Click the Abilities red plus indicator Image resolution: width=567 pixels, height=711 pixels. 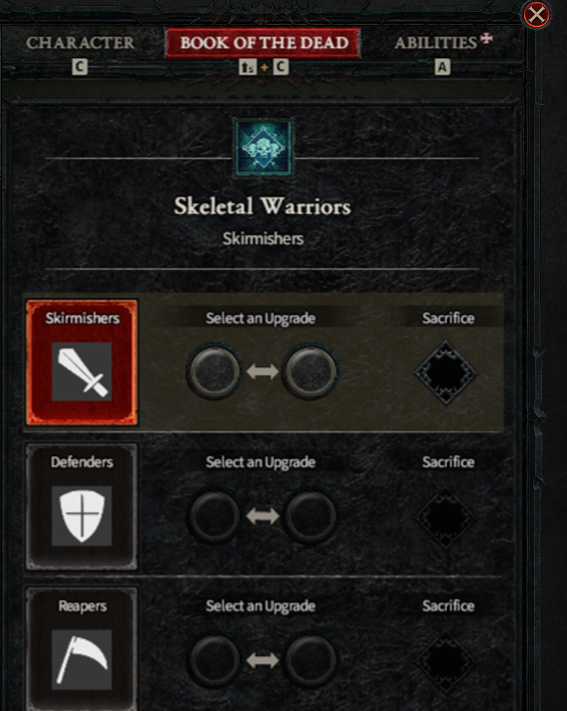[486, 38]
